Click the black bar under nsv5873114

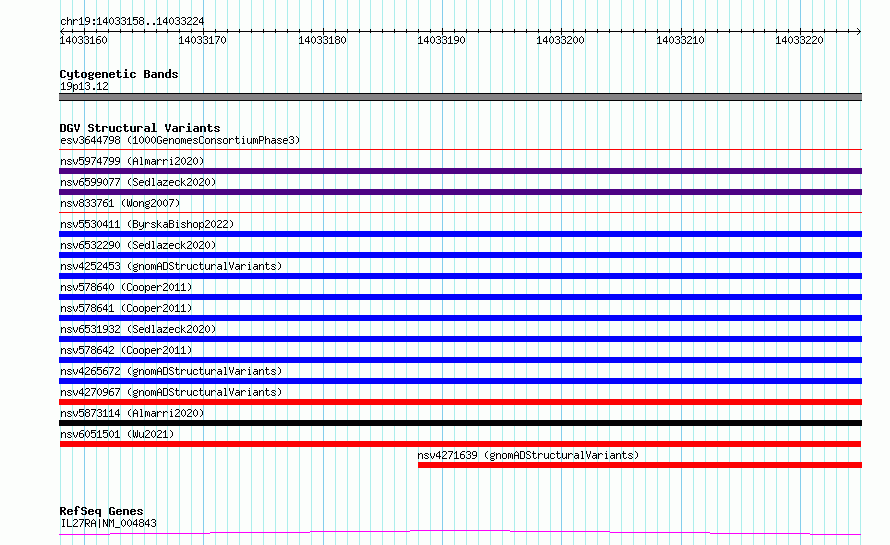click(x=460, y=423)
